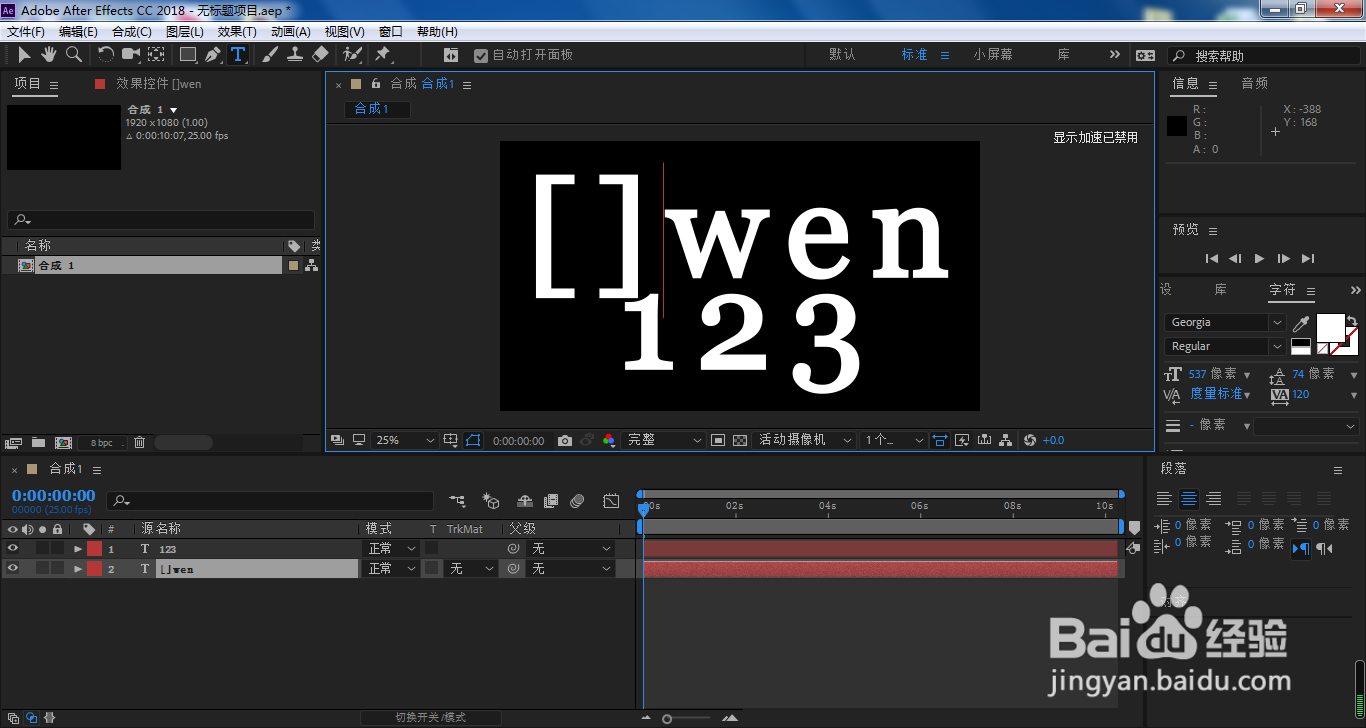The height and width of the screenshot is (728, 1366).
Task: Hide the []wen layer with eye icon
Action: pos(13,568)
